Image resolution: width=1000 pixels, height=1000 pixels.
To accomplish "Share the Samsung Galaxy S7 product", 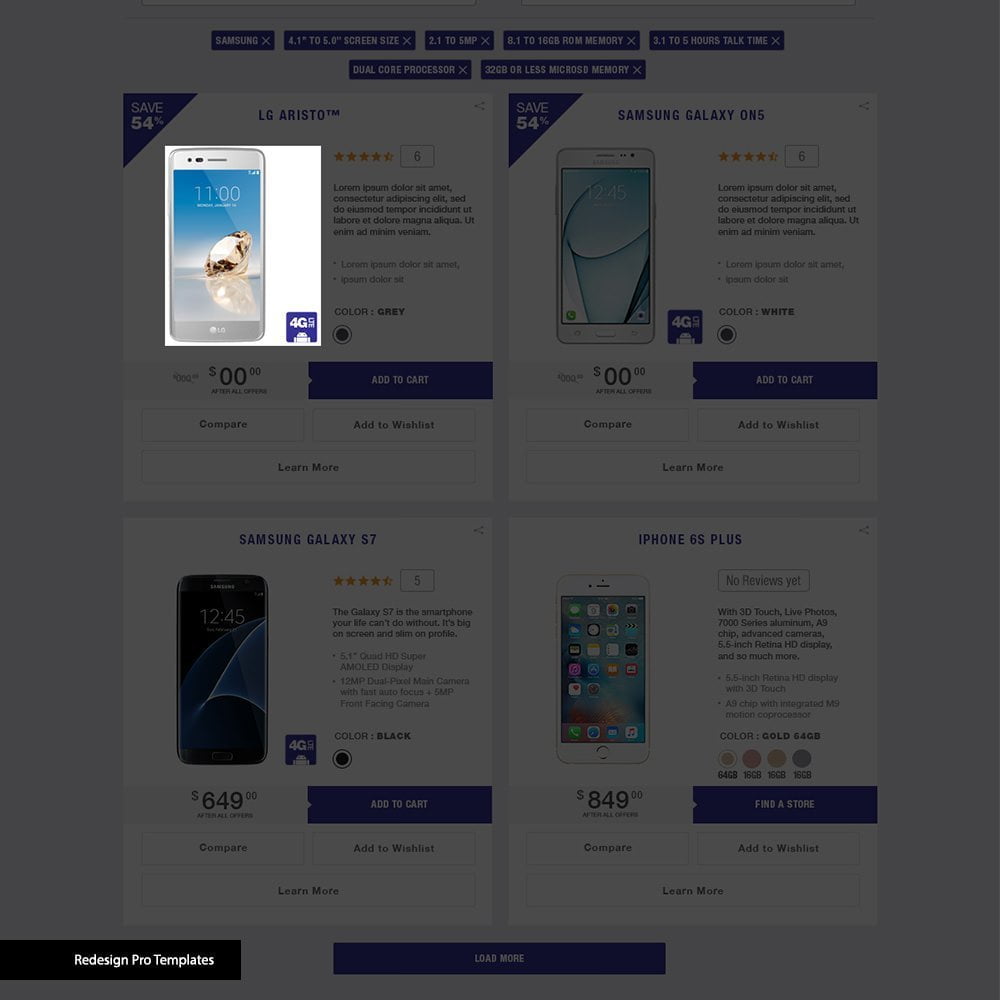I will coord(478,530).
